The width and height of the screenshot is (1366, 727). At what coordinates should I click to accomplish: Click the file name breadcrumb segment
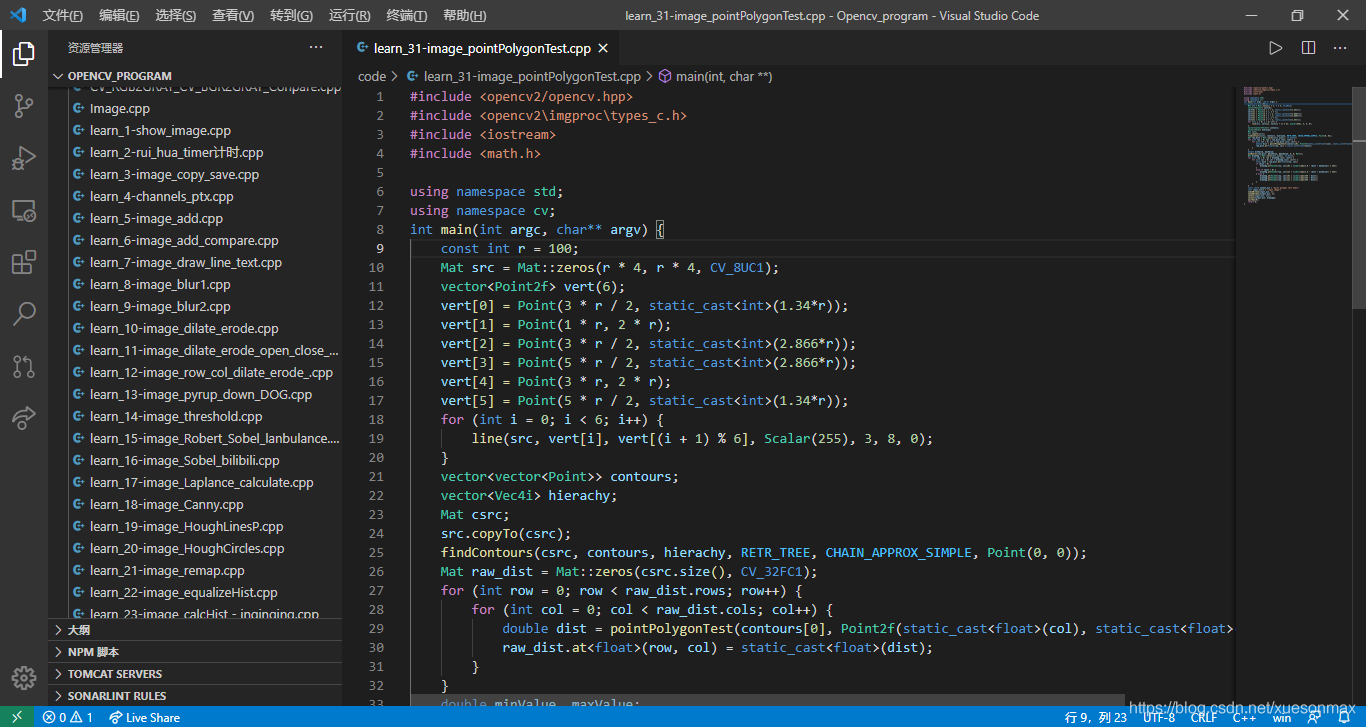[532, 76]
